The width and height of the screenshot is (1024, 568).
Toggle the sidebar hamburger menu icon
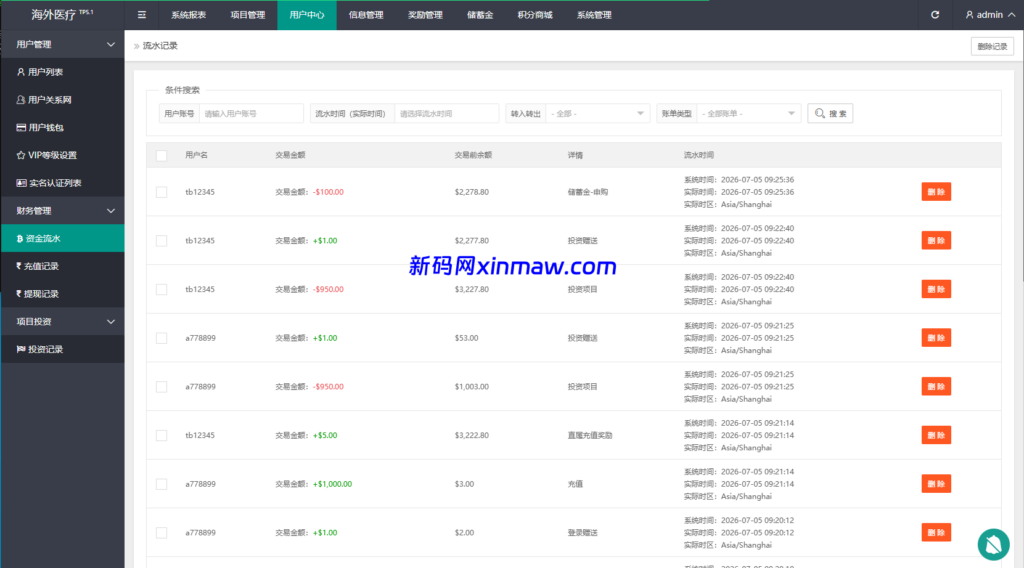tap(142, 15)
